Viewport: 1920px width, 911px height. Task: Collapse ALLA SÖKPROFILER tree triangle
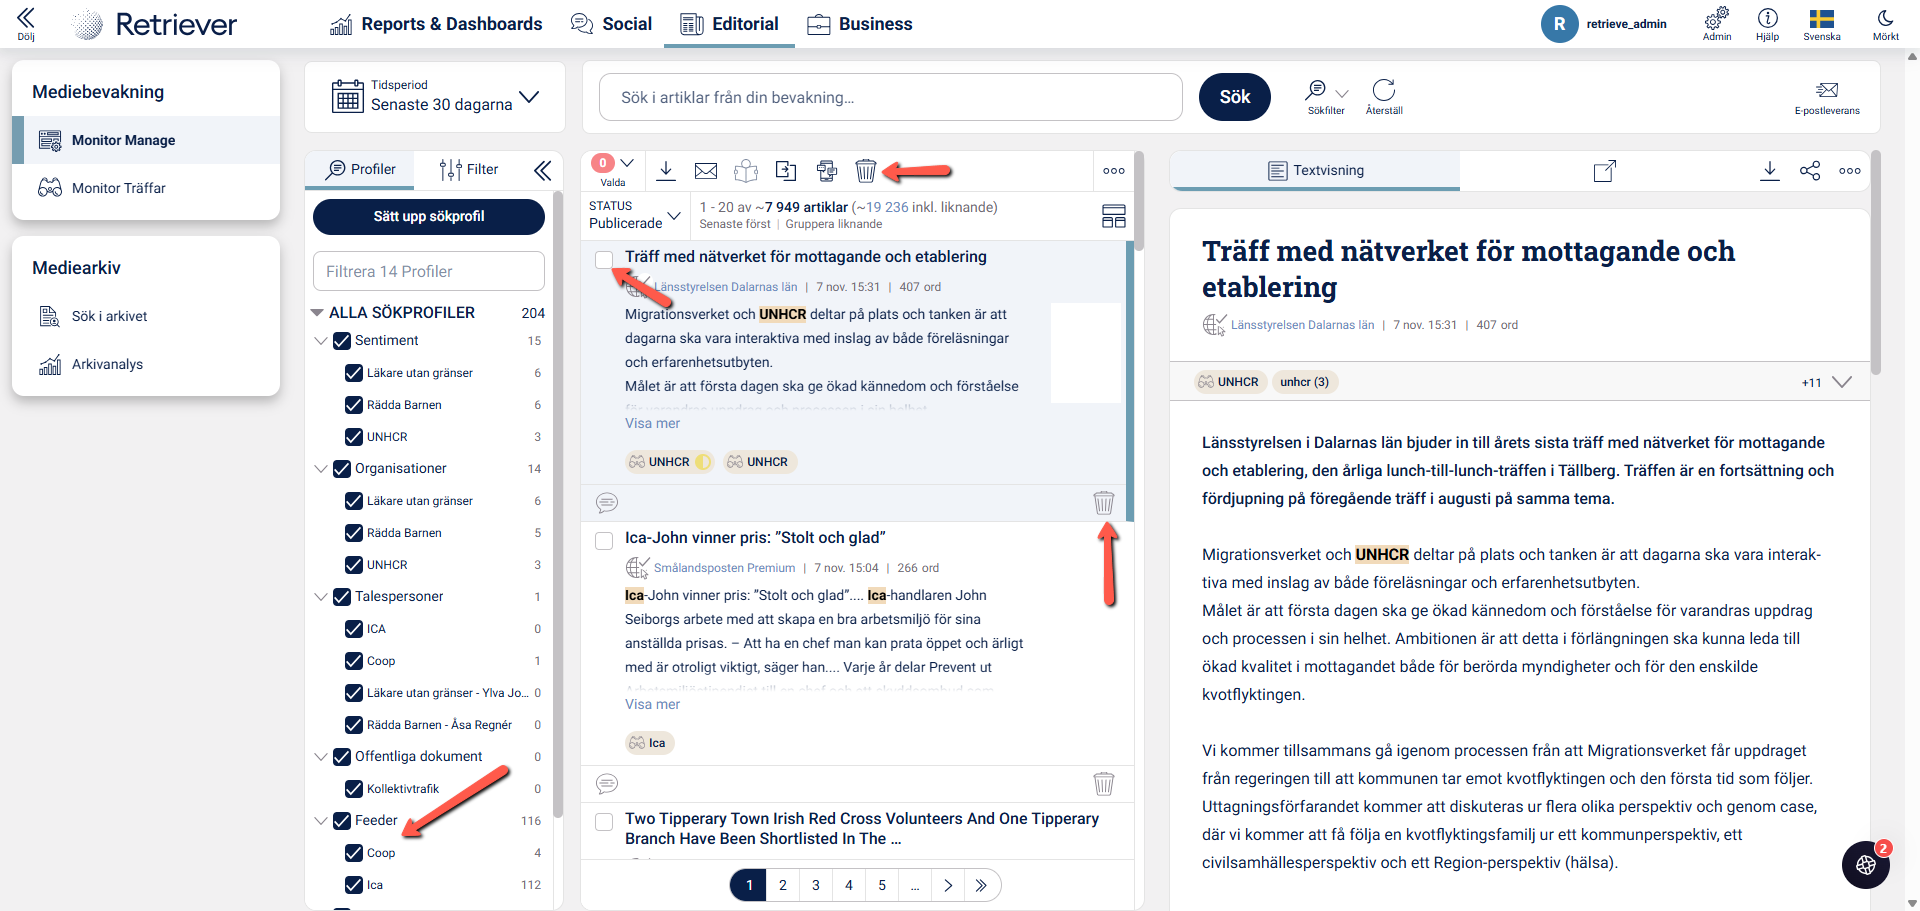(317, 313)
